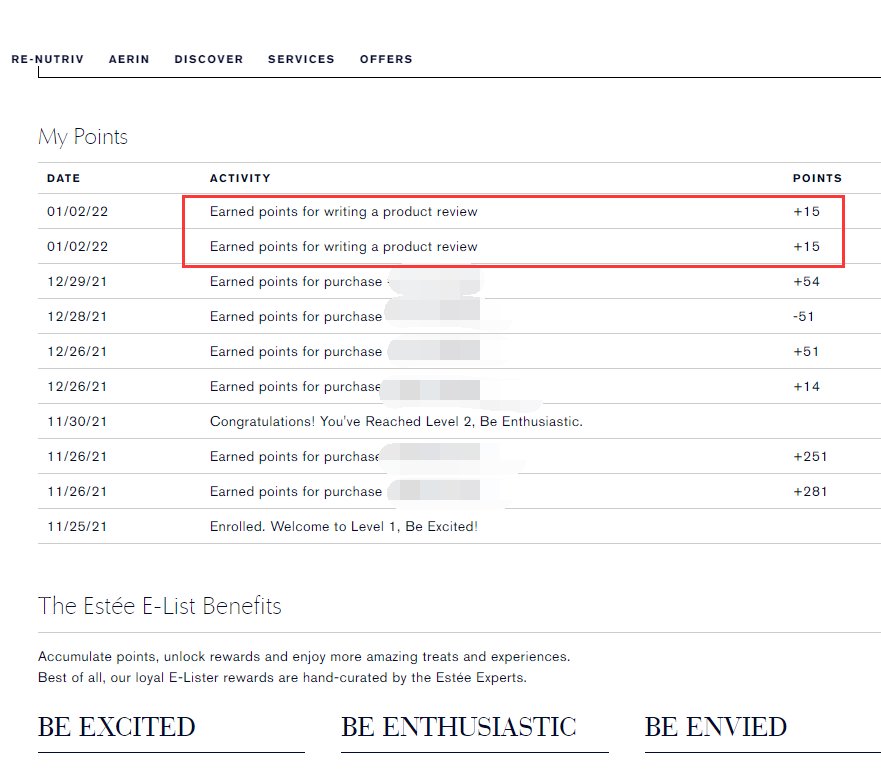The image size is (881, 770).
Task: Select the 11/25/21 date cell
Action: (77, 527)
